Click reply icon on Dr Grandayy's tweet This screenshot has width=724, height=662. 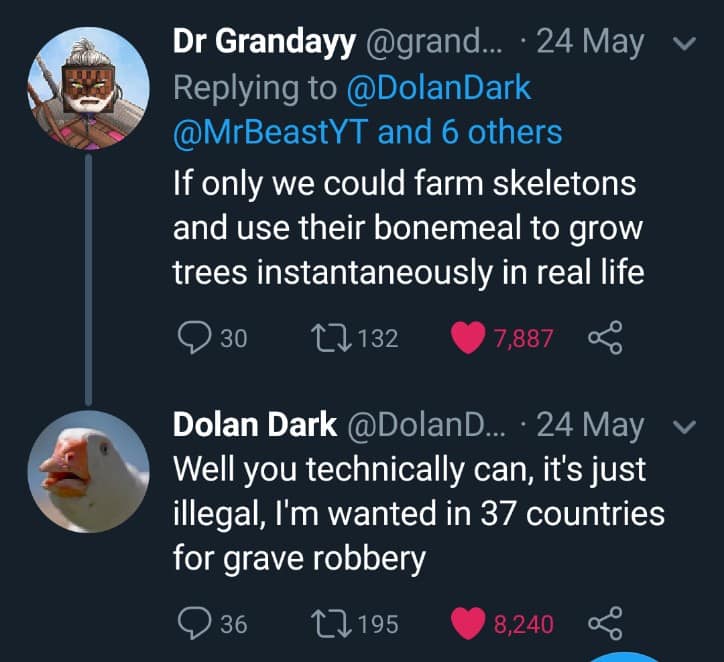[190, 338]
